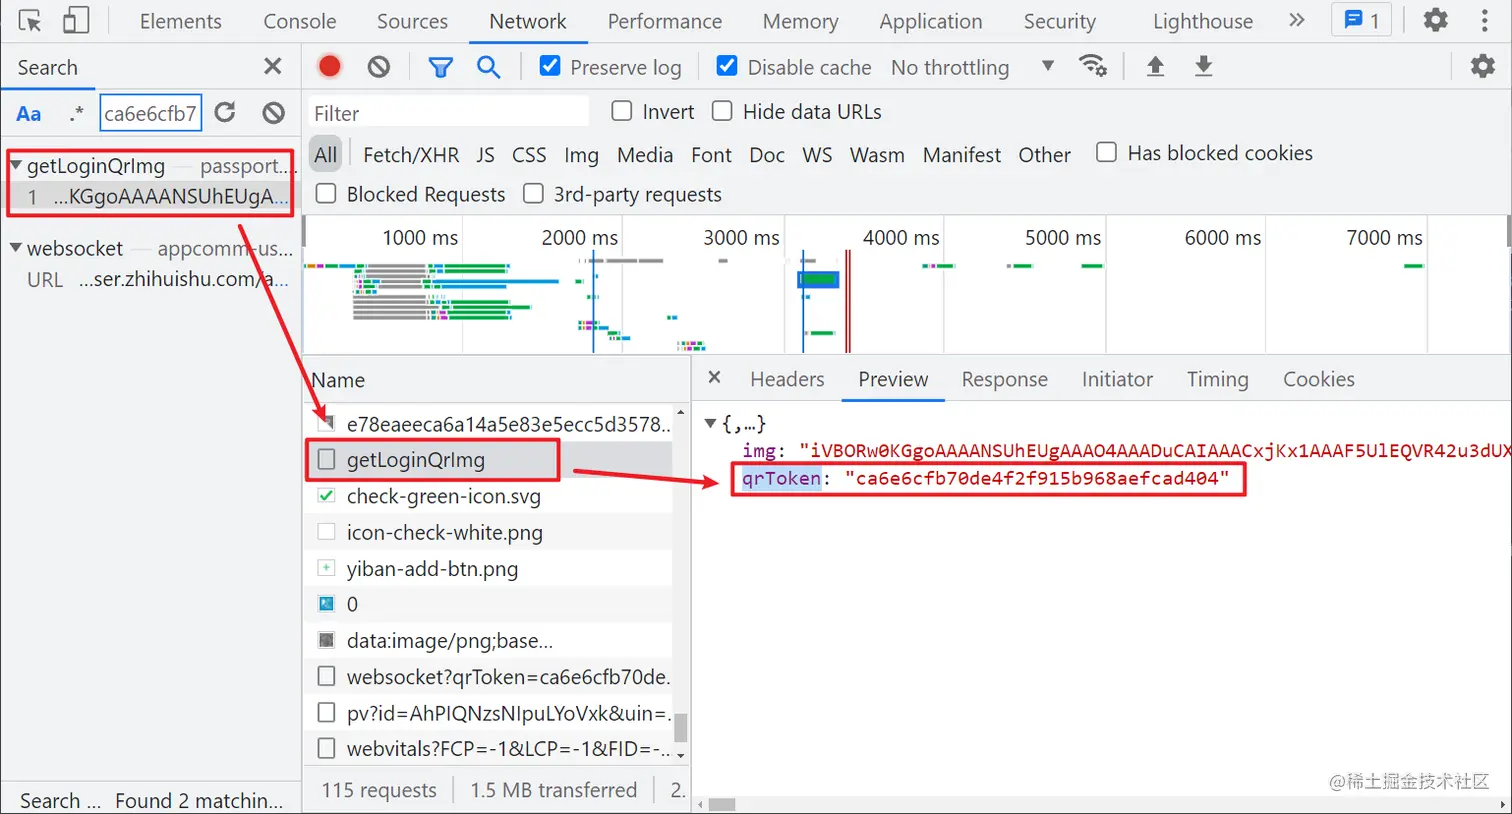Uncheck Disable cache checkbox
This screenshot has height=814, width=1512.
click(x=727, y=66)
